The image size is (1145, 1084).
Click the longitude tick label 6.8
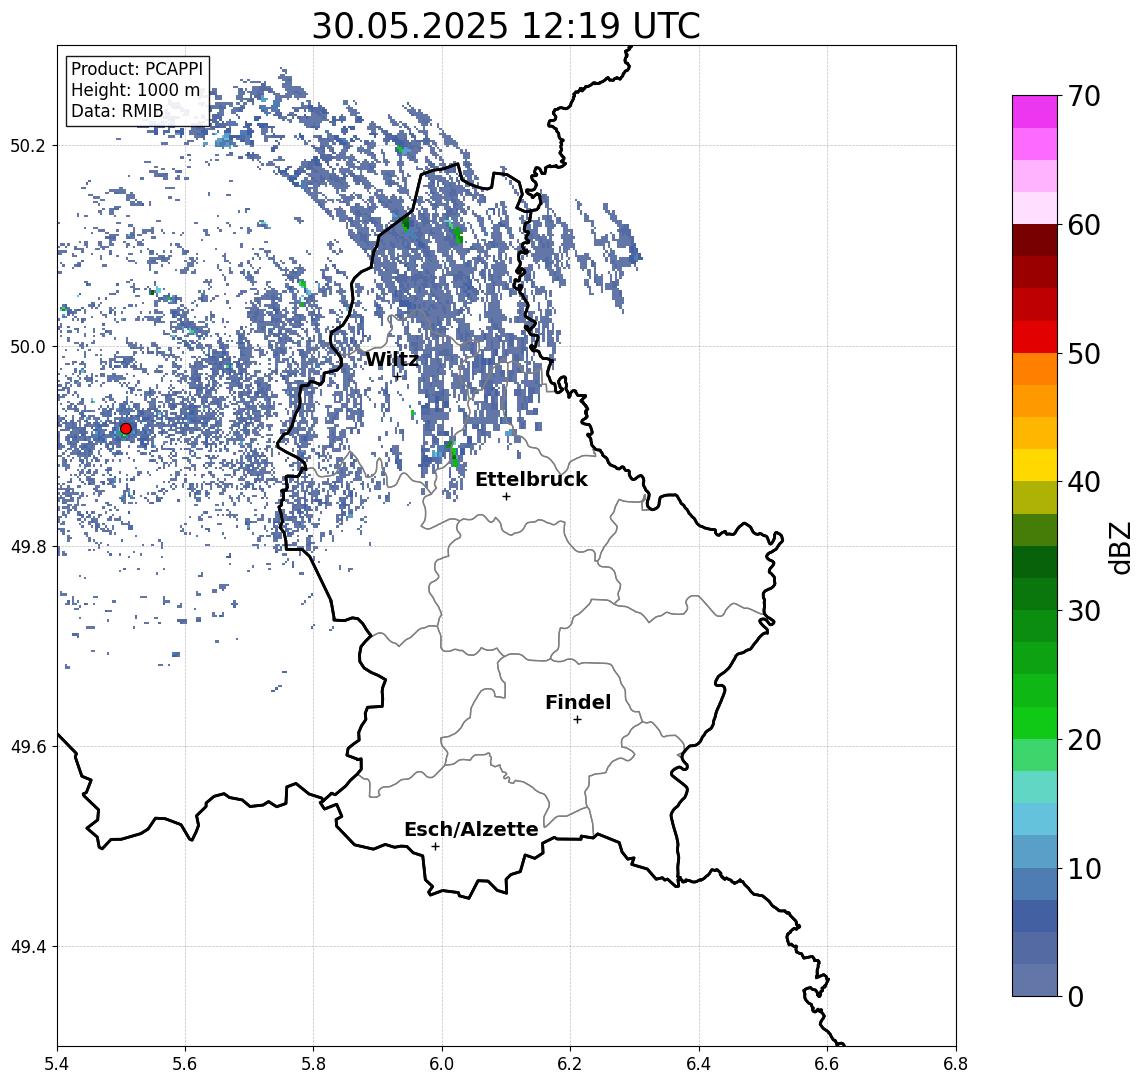(x=955, y=1064)
